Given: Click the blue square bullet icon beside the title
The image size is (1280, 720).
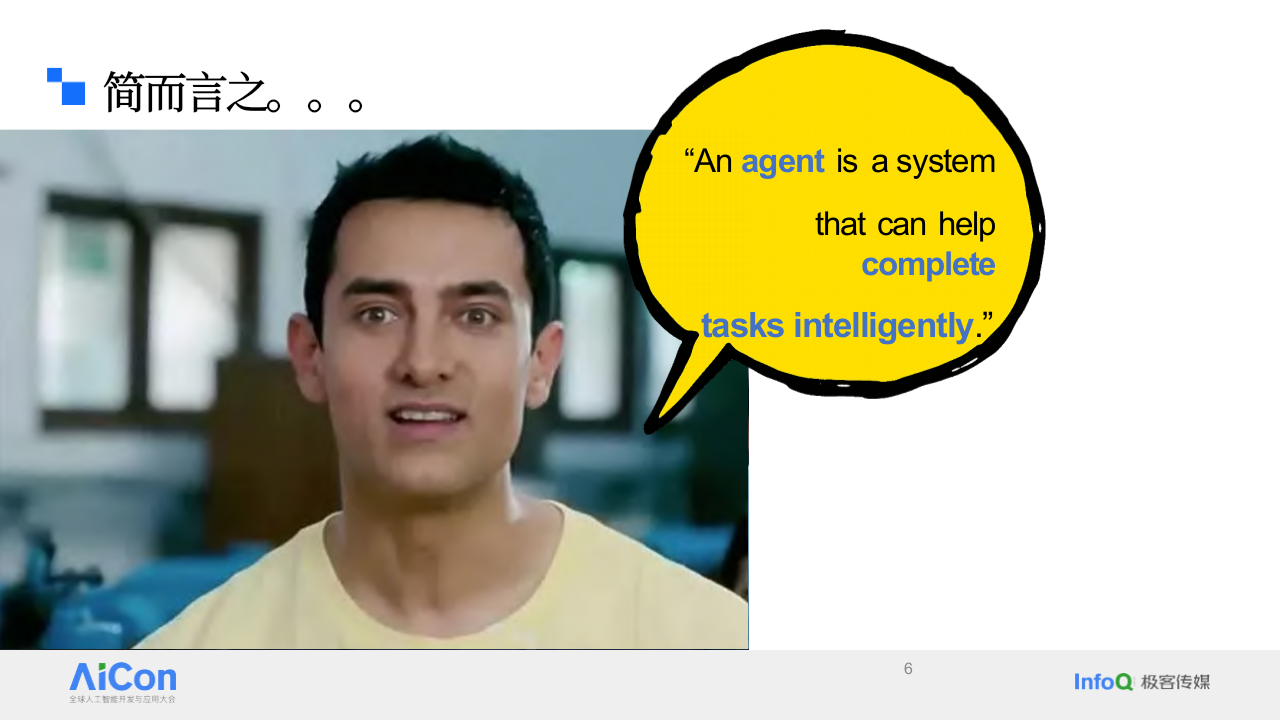Looking at the screenshot, I should tap(68, 87).
